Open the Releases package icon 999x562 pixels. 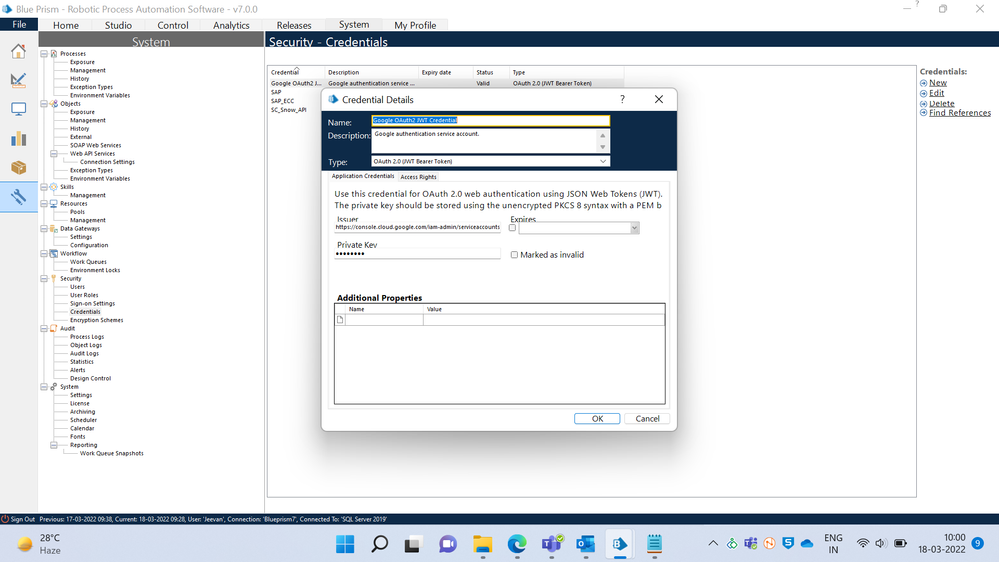pos(18,168)
